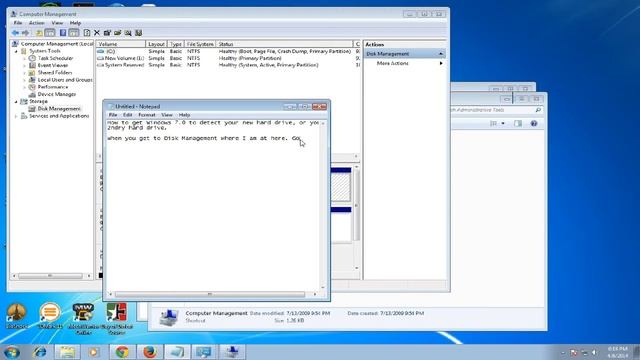Click the Back arrow in Computer Management toolbar
Viewport: 640px width, 360px height.
tap(16, 33)
